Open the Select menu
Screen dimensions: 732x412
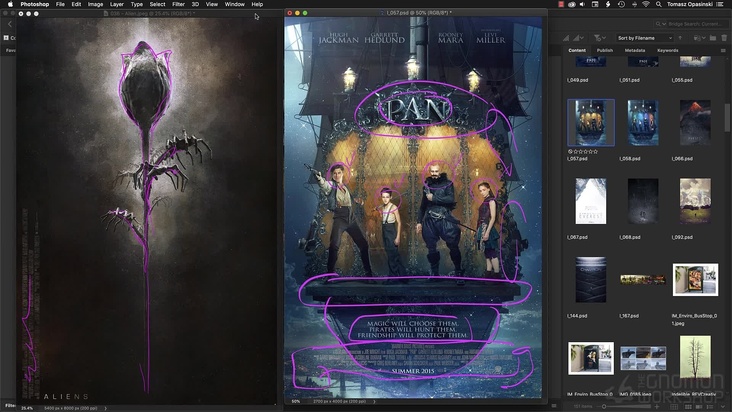tap(158, 4)
